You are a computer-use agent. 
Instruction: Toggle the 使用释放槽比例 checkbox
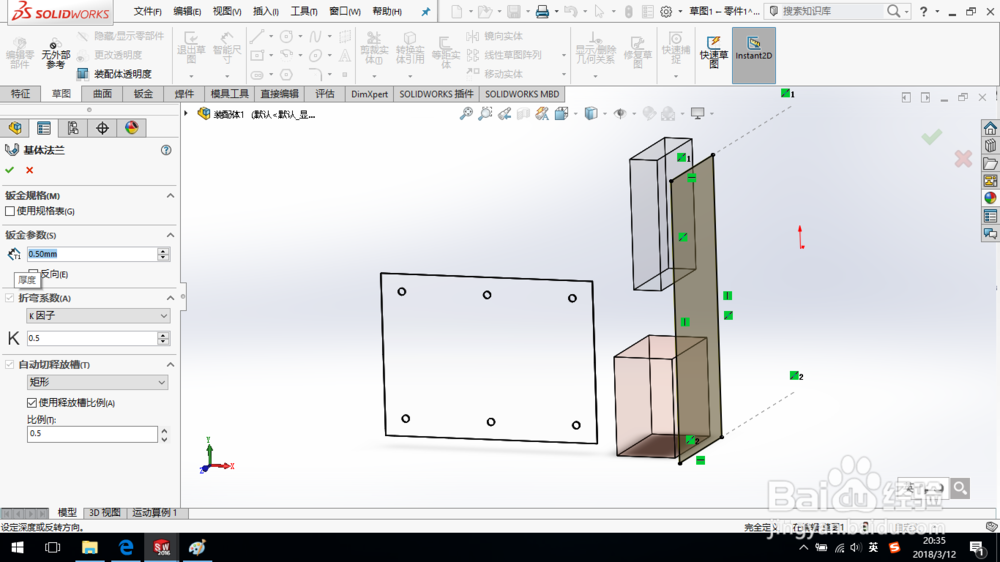(x=32, y=403)
